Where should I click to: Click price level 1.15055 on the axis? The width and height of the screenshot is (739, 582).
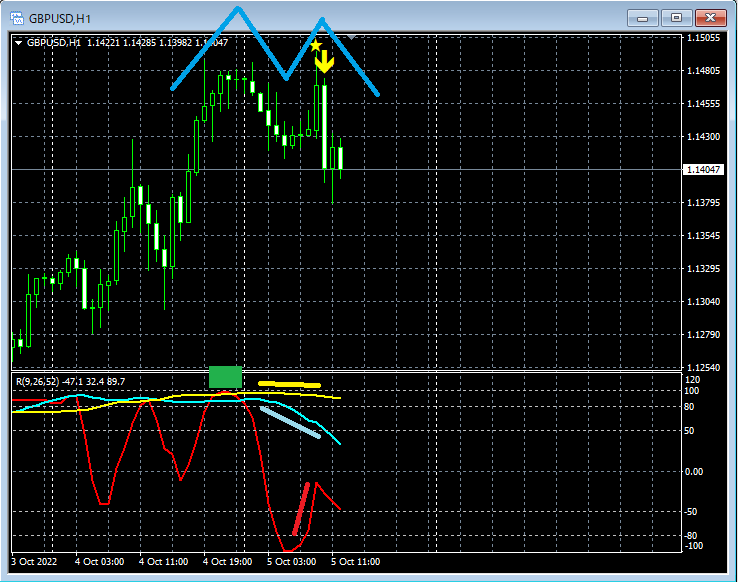[704, 38]
